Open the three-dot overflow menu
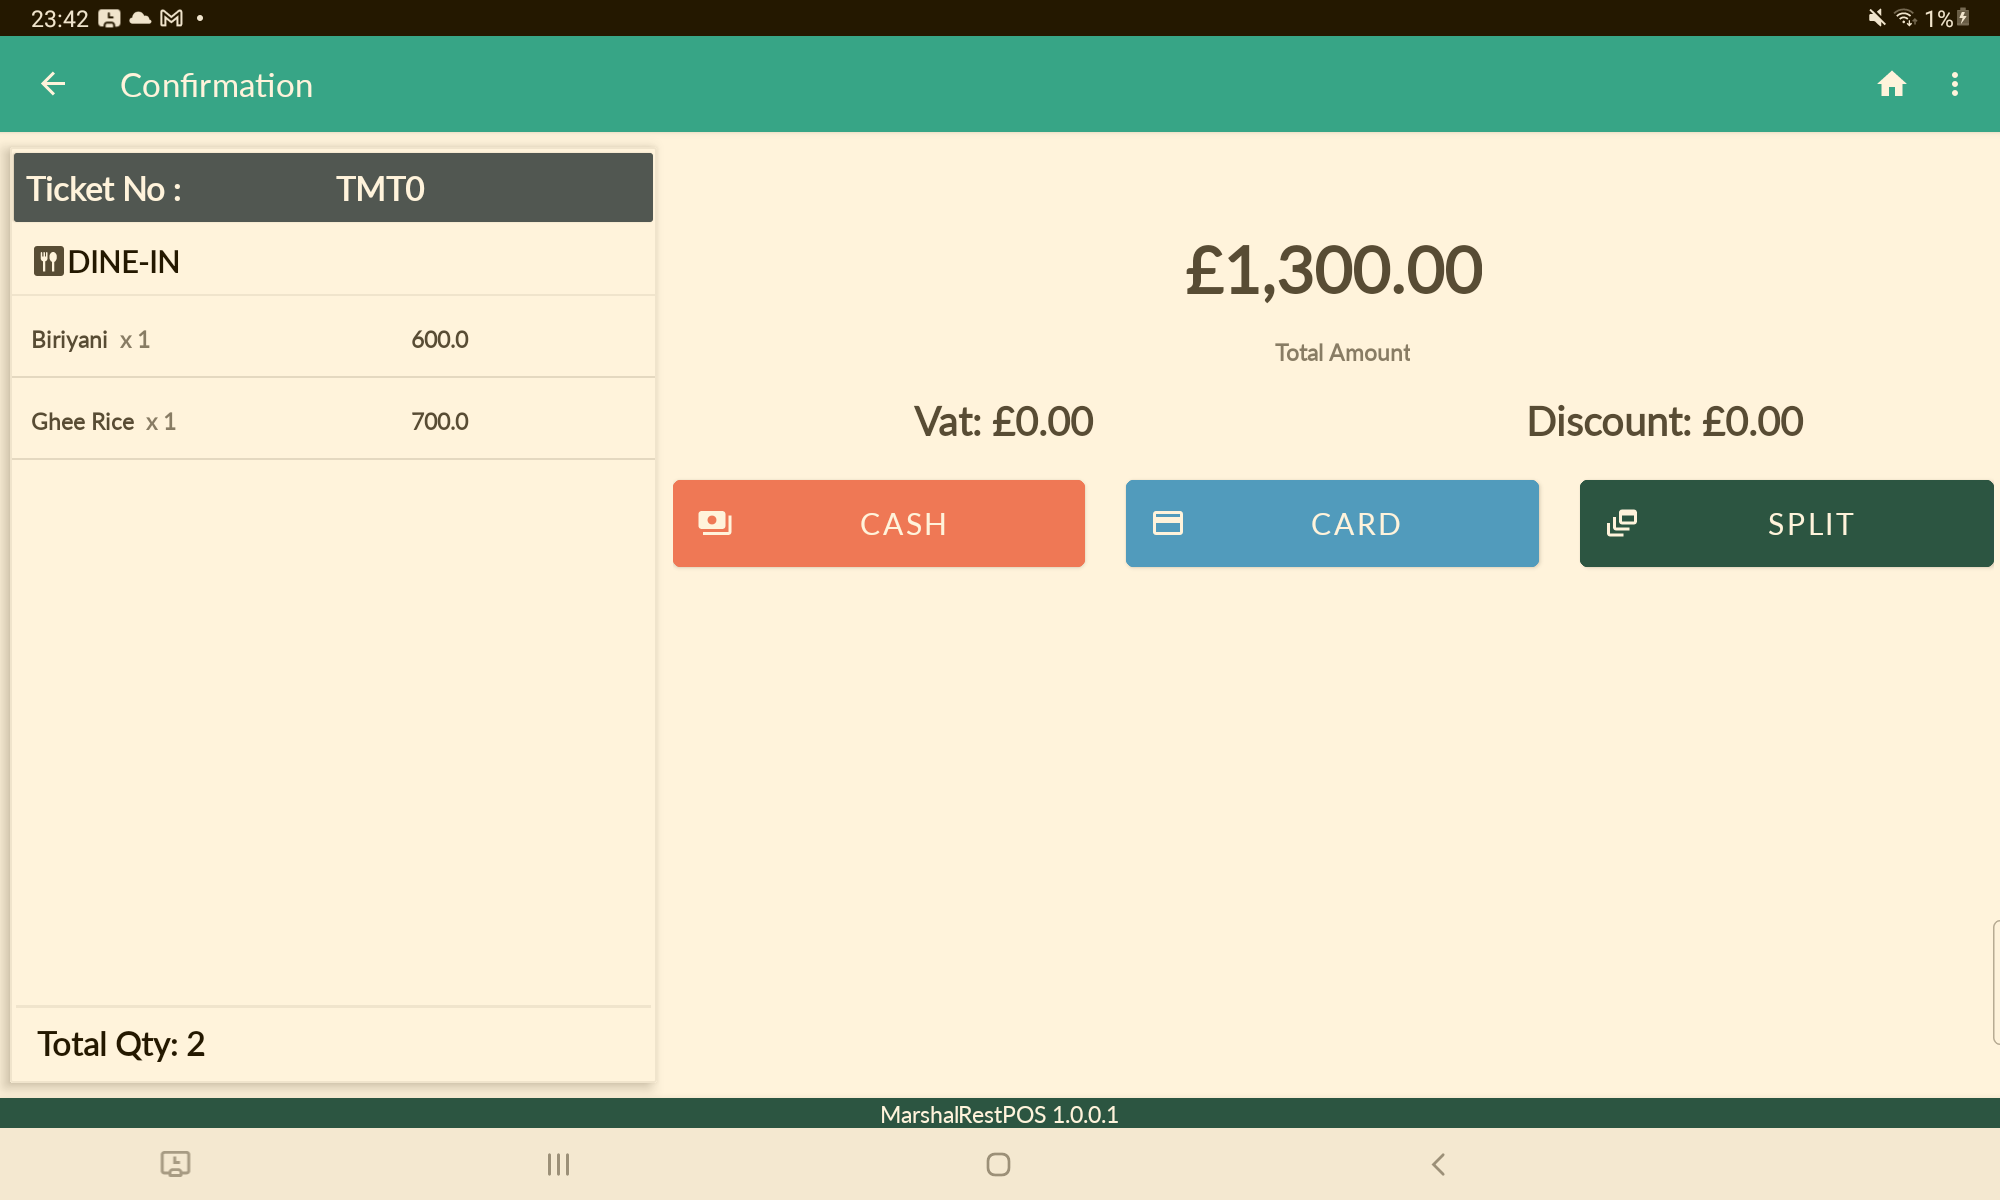The image size is (2000, 1200). point(1954,85)
